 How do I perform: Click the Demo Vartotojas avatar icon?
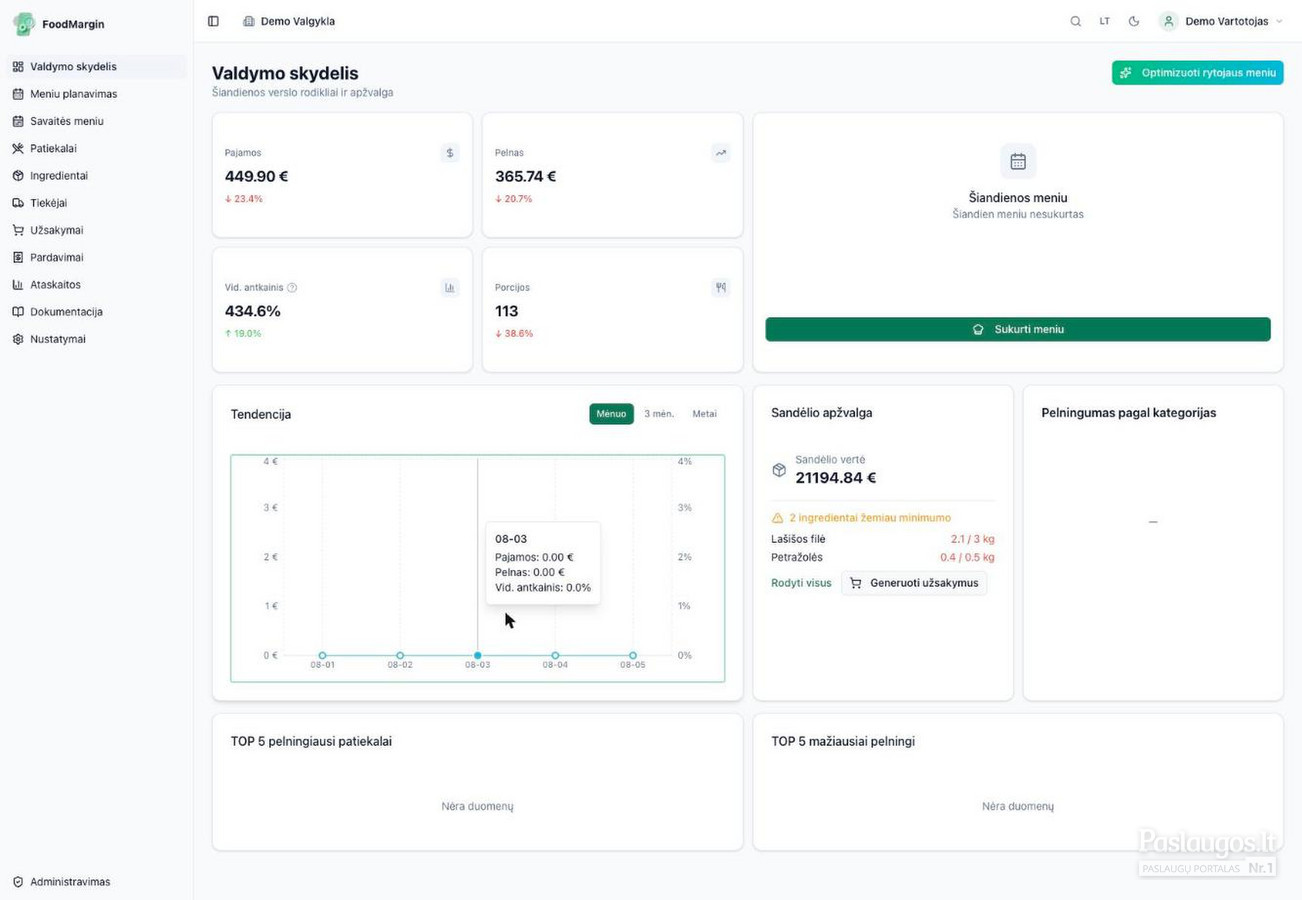[1168, 21]
